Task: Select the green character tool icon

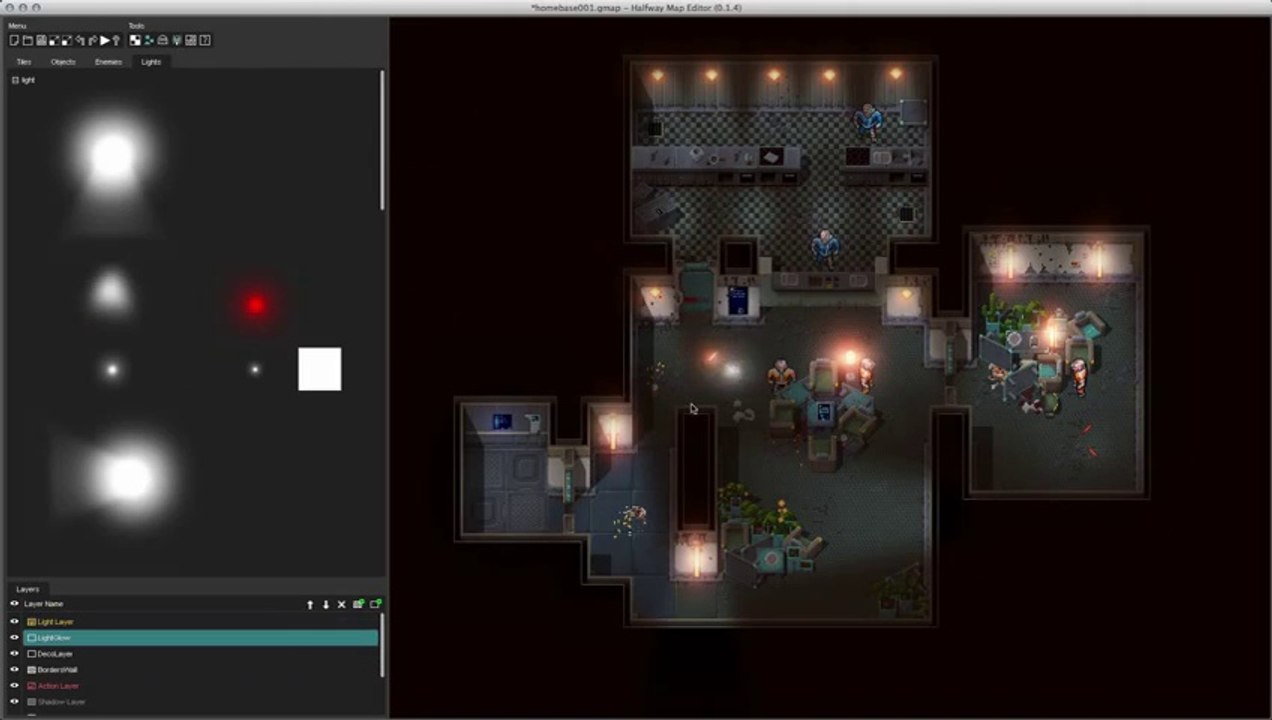Action: pos(149,40)
